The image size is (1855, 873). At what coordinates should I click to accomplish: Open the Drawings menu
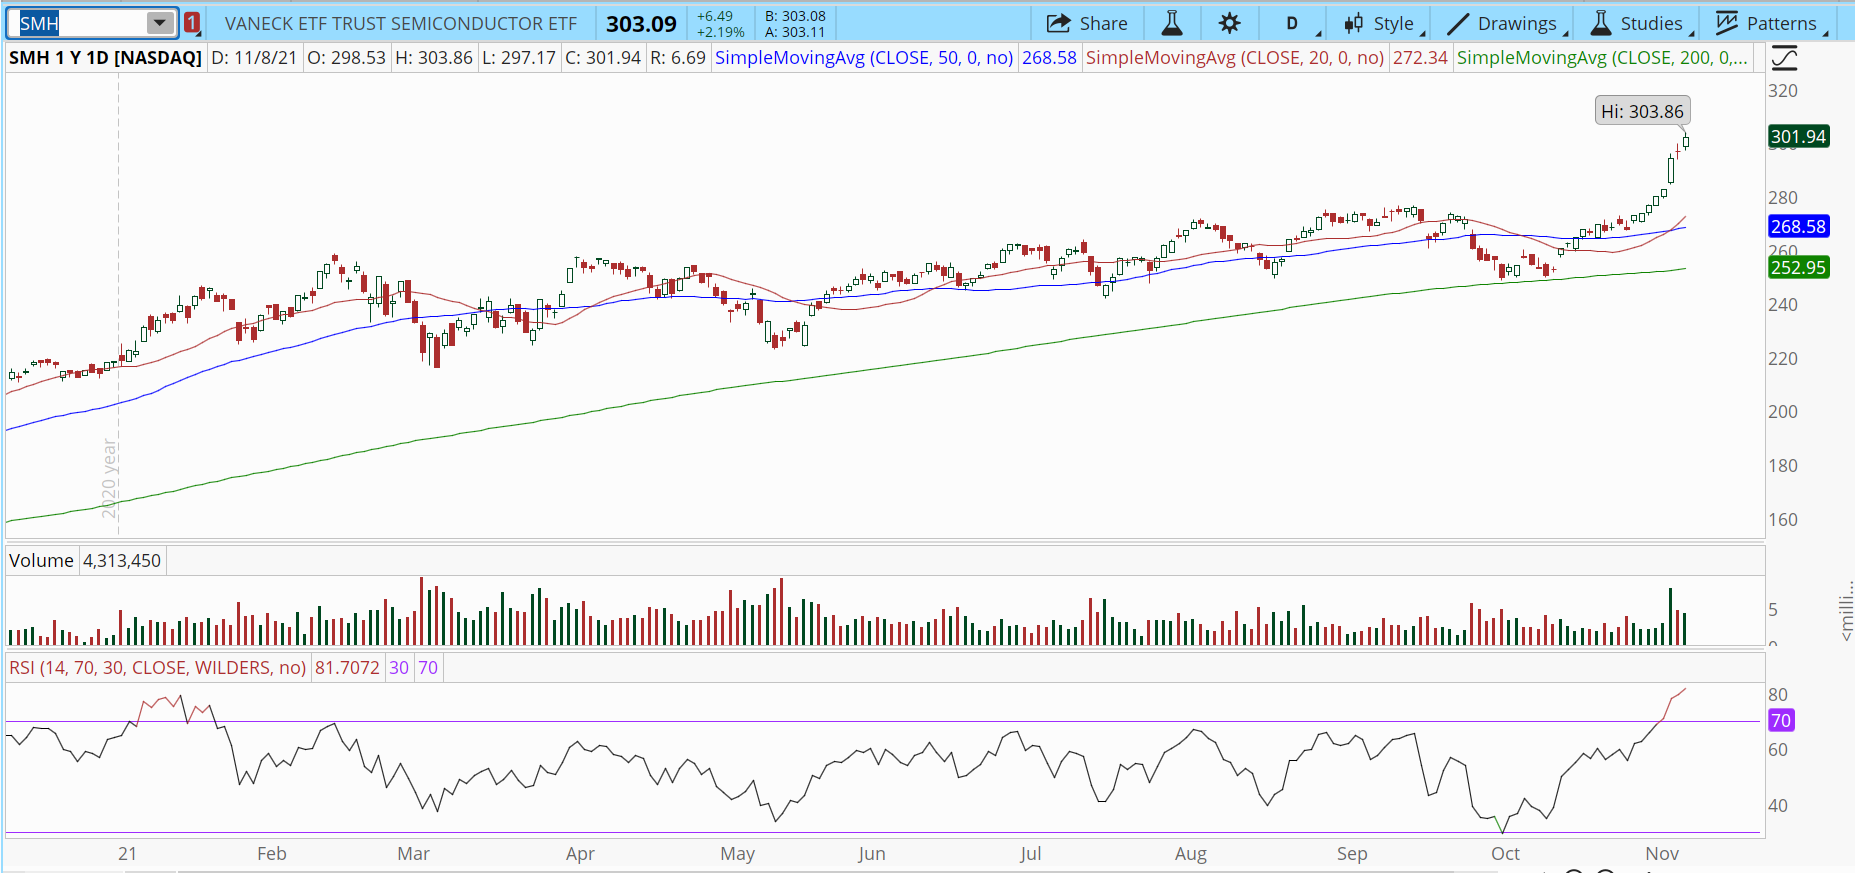(1503, 23)
